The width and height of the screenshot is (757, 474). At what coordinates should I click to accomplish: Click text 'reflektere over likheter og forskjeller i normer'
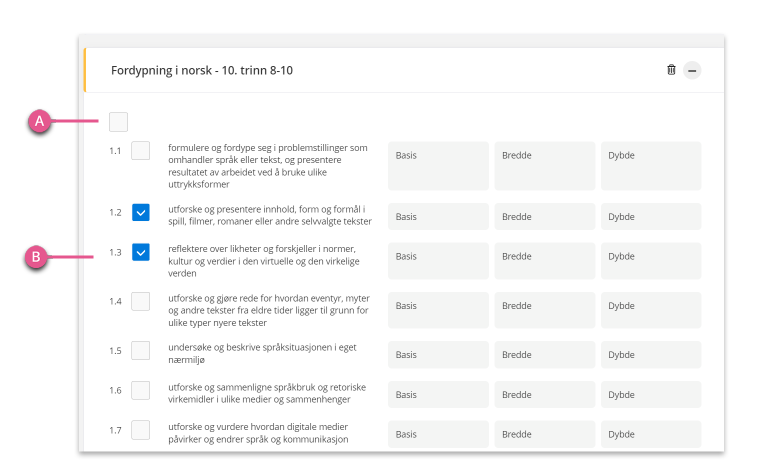(x=262, y=249)
